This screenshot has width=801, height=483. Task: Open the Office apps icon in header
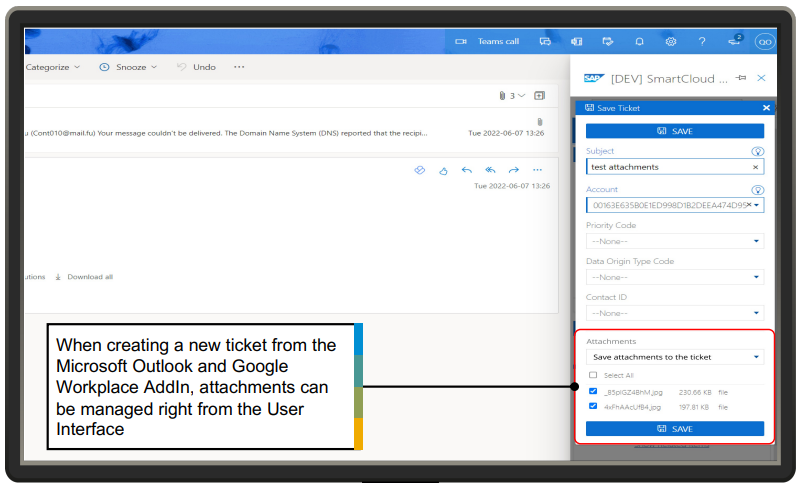[577, 41]
